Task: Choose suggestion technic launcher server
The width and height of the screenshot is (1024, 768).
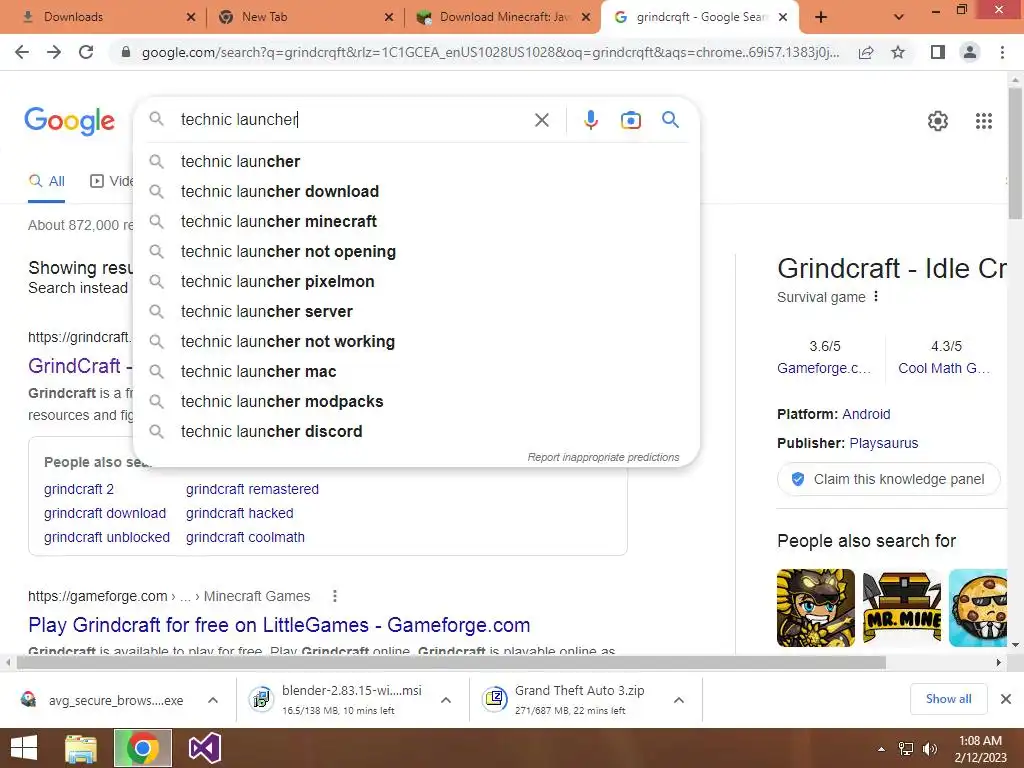Action: click(416, 312)
